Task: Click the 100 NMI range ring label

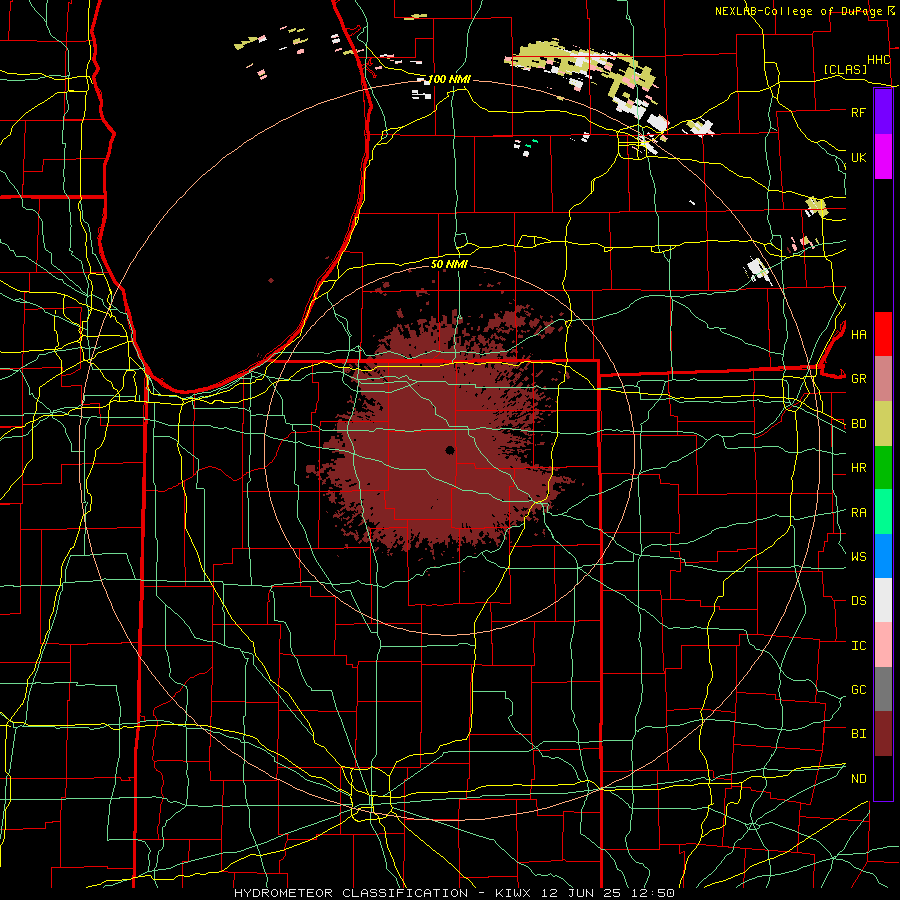Action: (449, 79)
